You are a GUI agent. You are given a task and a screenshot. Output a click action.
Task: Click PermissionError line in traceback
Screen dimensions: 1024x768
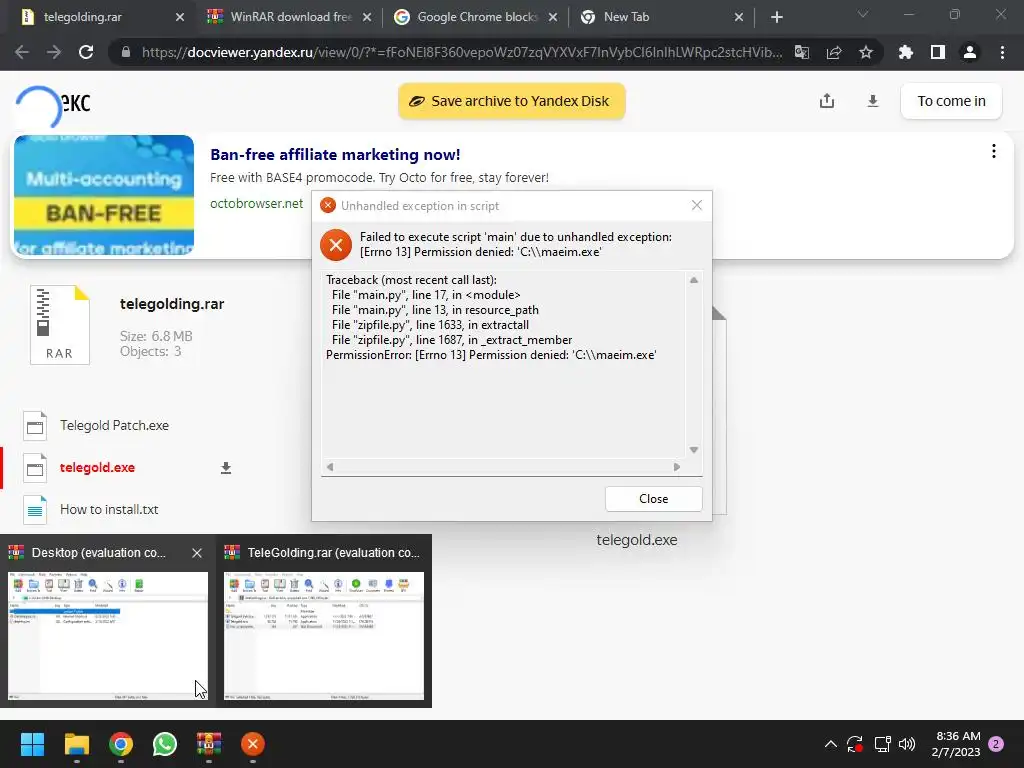tap(491, 355)
